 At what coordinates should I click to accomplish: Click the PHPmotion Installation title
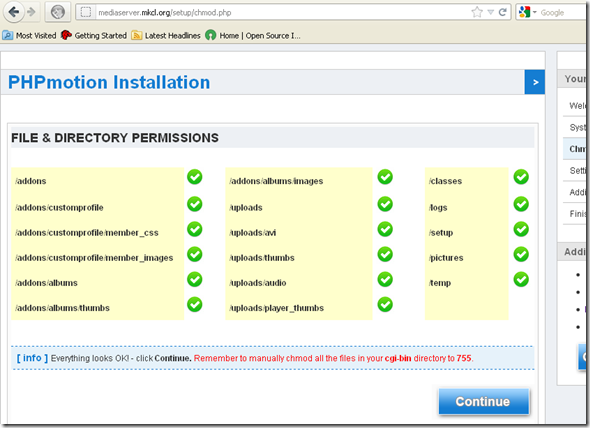[109, 82]
